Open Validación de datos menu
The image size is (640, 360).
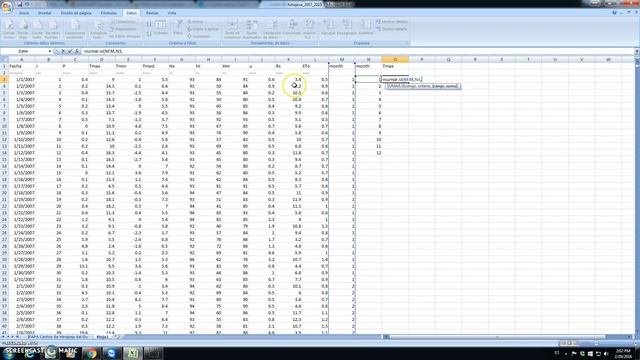click(x=272, y=29)
